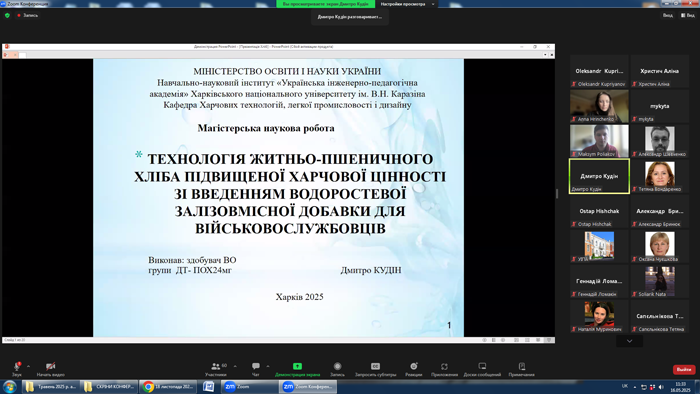Select highlighted Дмитро Кудін speaker tile
This screenshot has height=394, width=700.
click(599, 176)
